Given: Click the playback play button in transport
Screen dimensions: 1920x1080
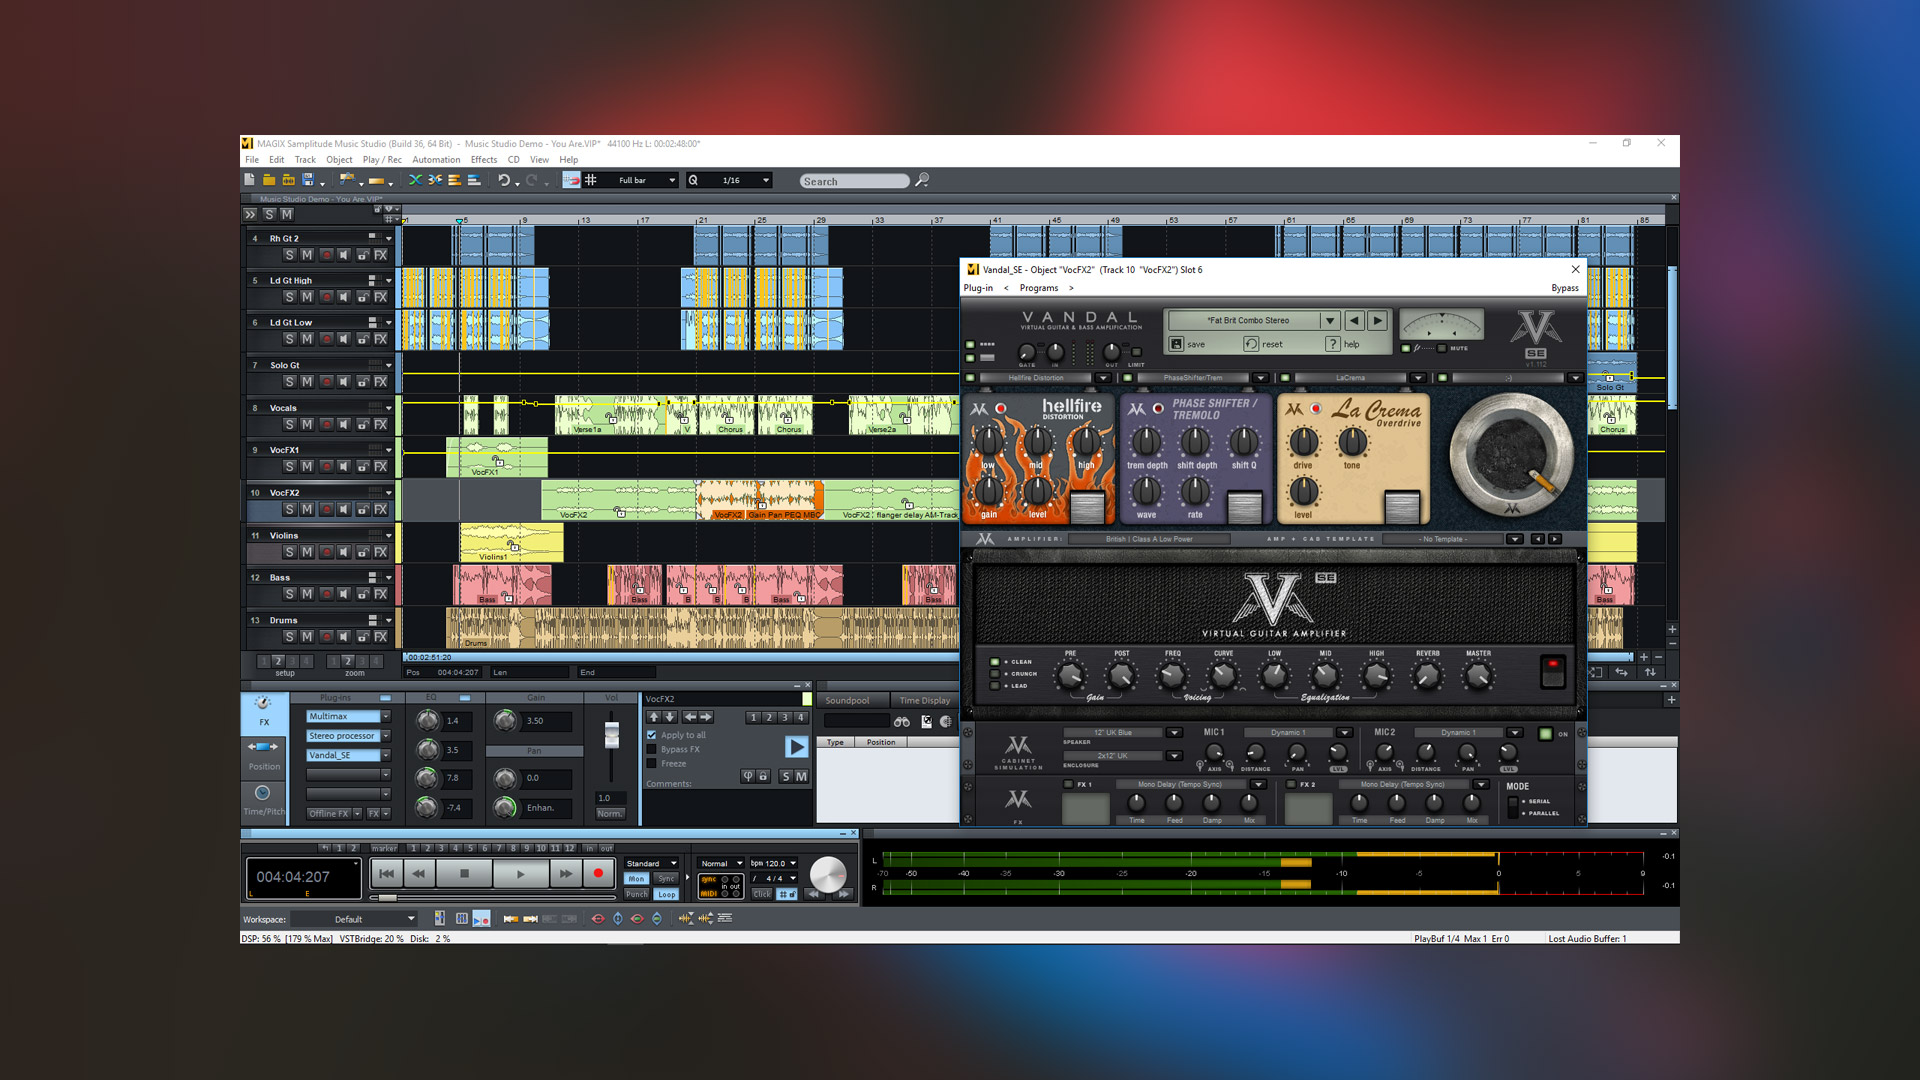Looking at the screenshot, I should (x=522, y=874).
